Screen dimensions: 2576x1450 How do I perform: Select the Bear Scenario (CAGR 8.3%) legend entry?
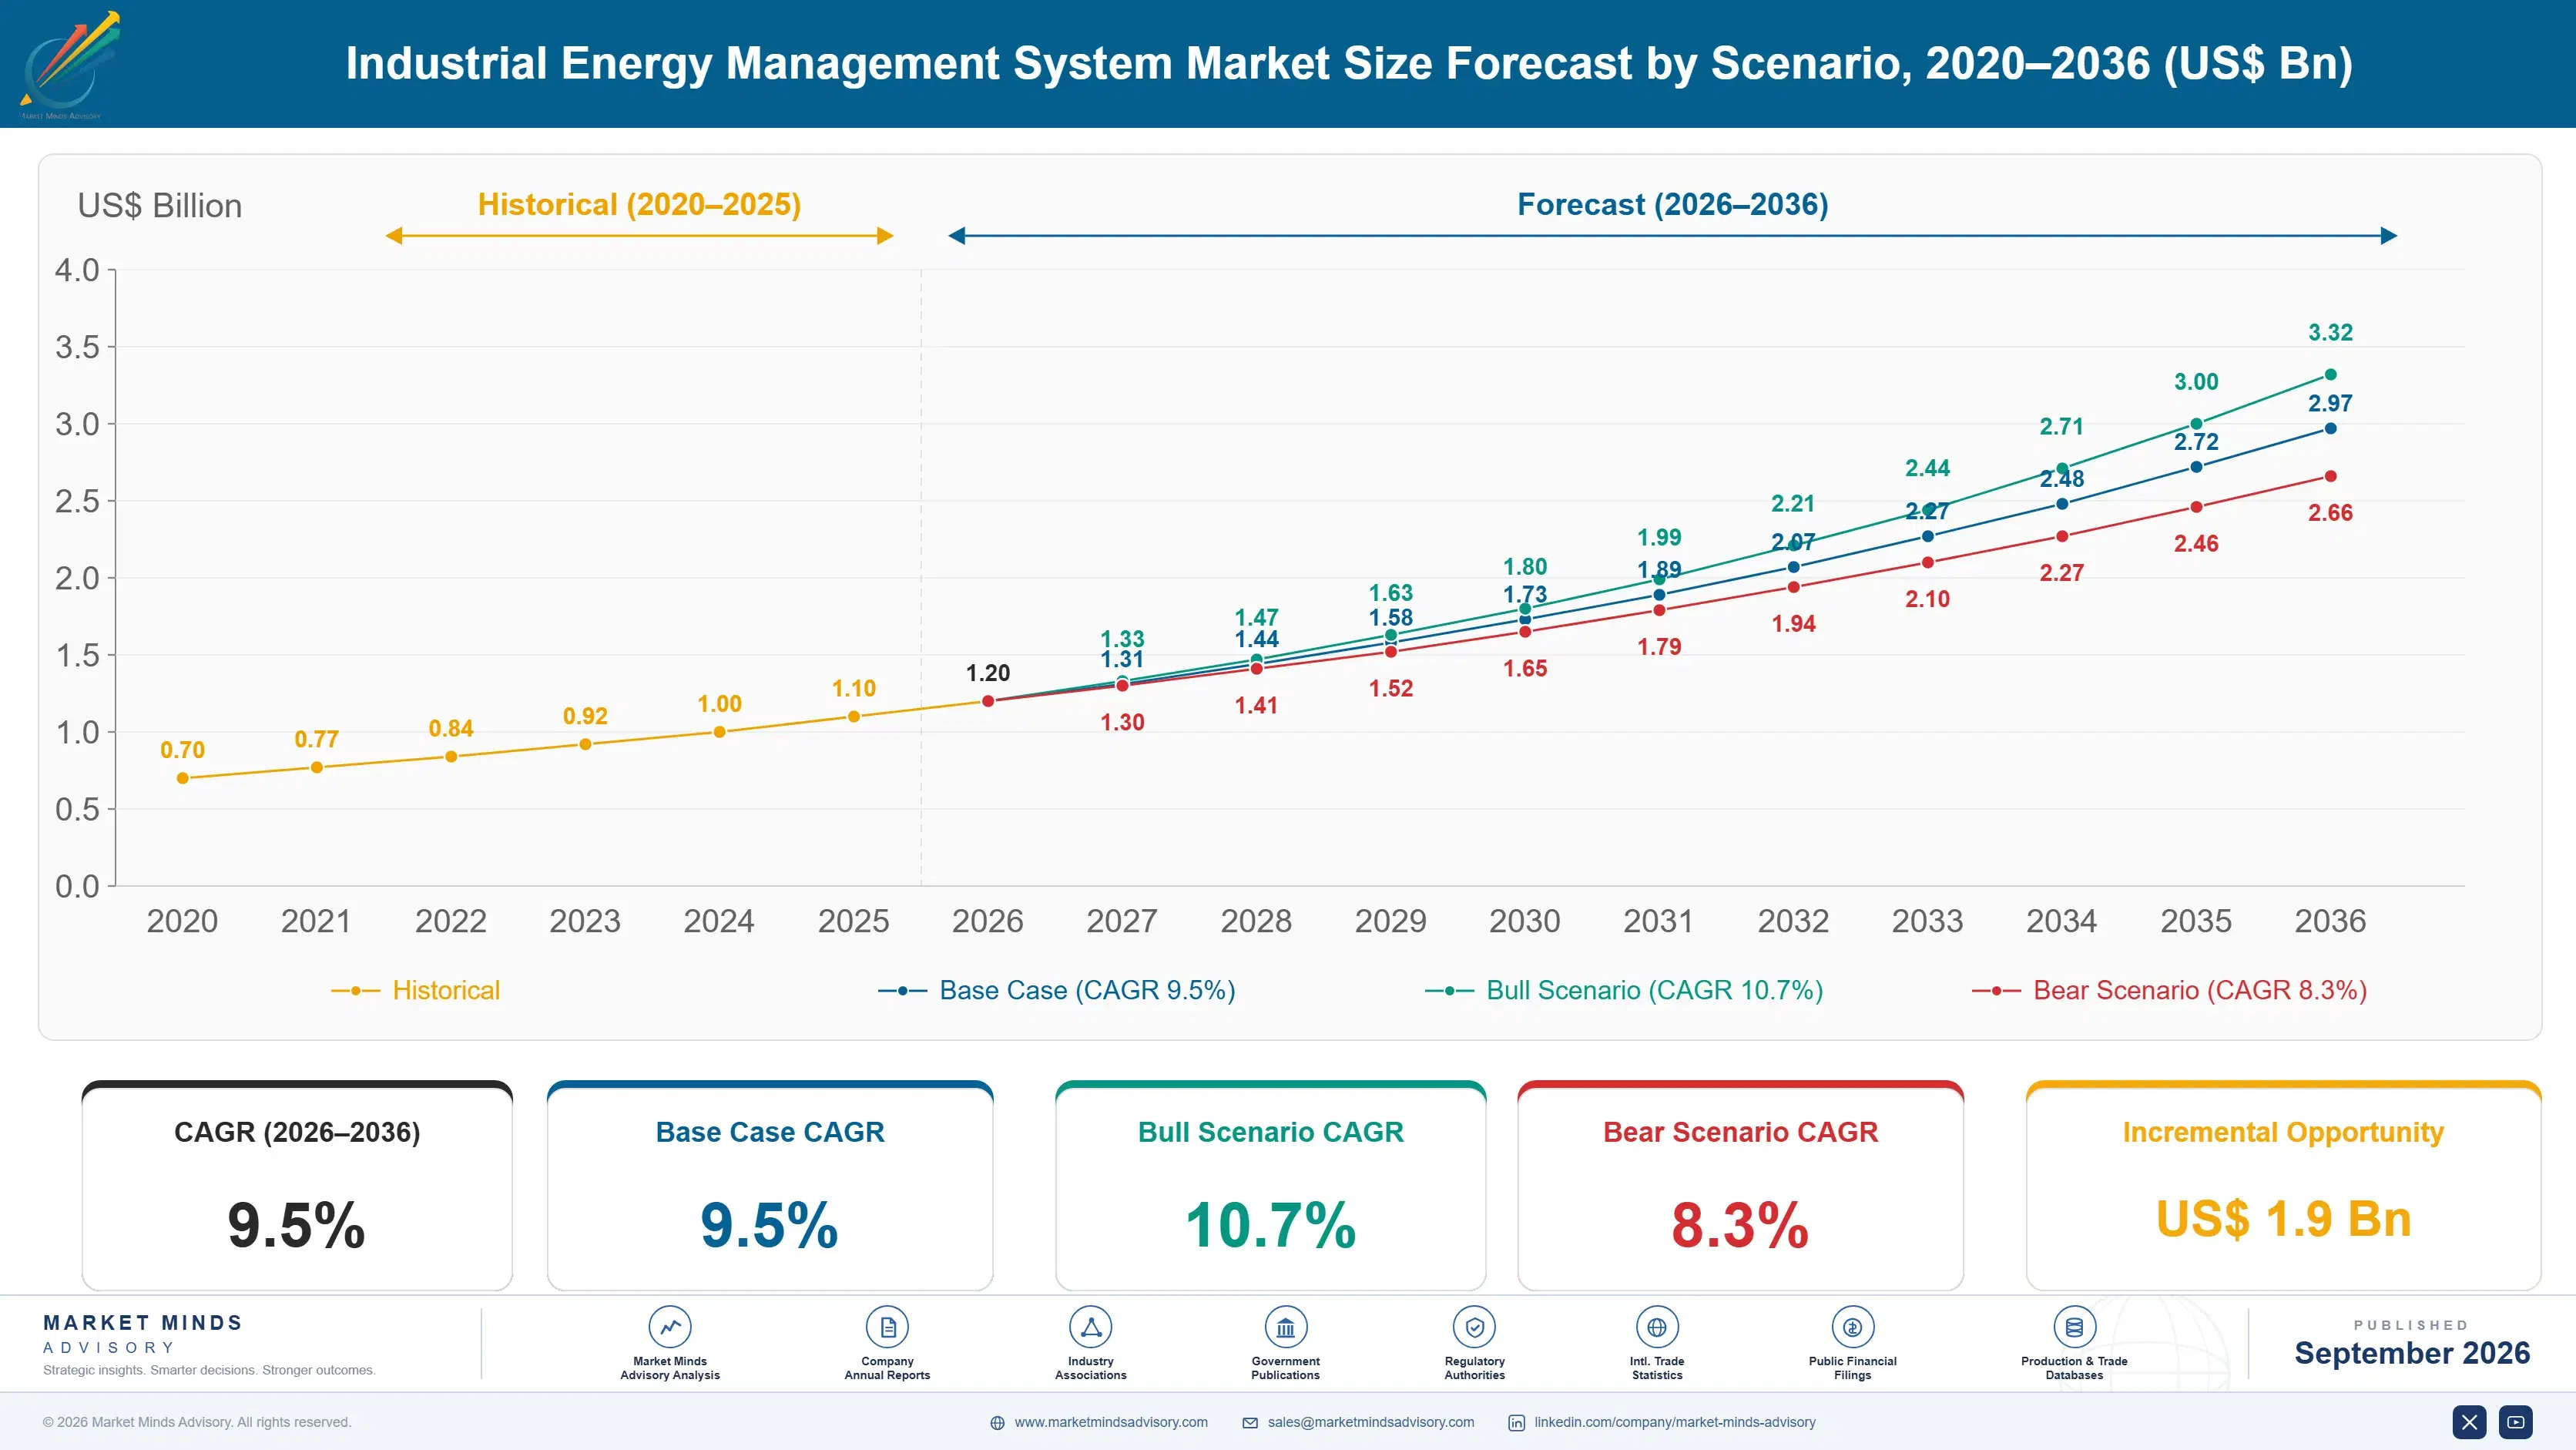2169,990
